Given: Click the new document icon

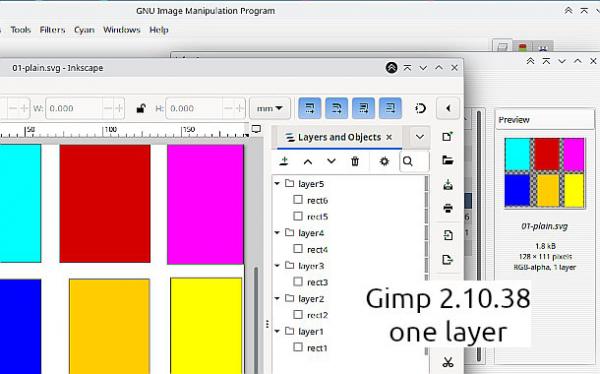Looking at the screenshot, I should coord(447,136).
